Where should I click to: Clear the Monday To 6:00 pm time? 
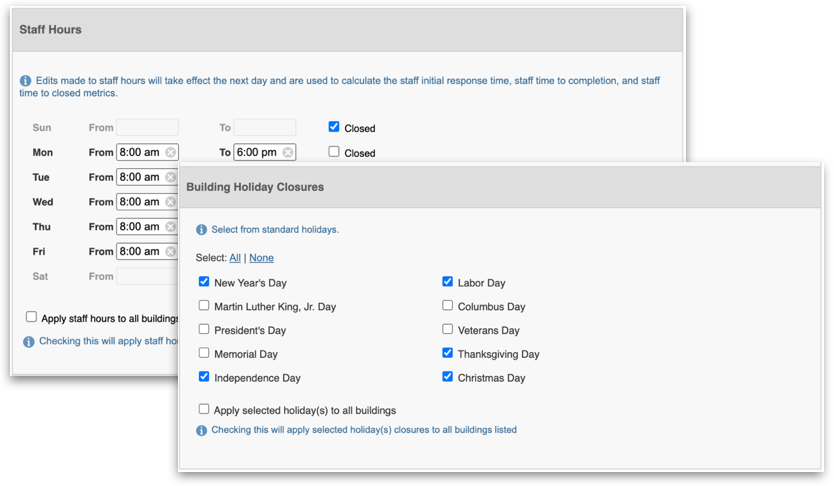pos(288,153)
